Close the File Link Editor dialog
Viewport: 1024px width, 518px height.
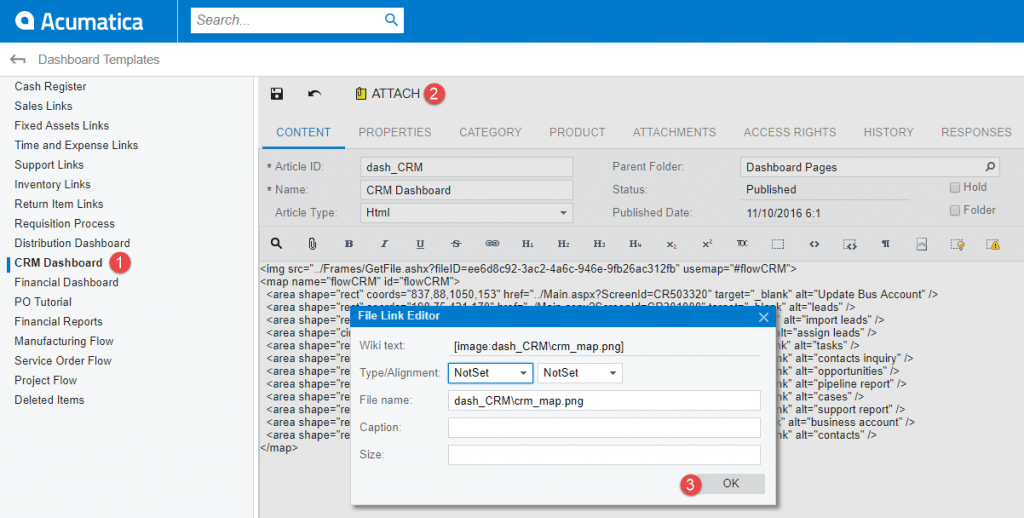(763, 317)
